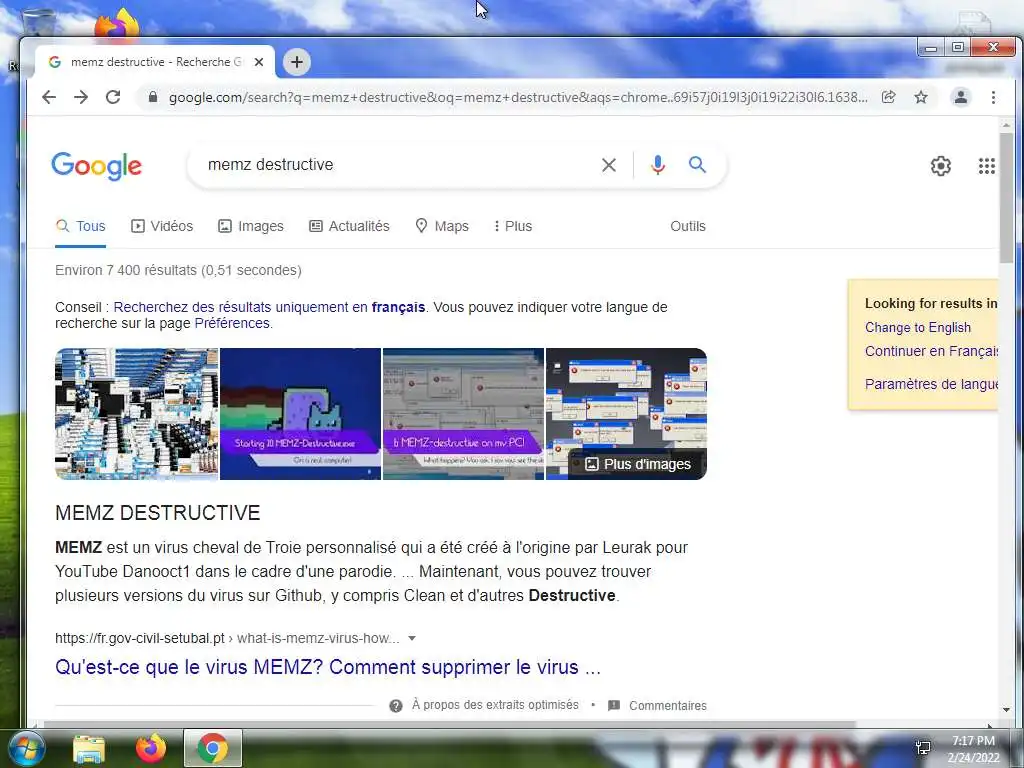Submit search with the magnifier icon
The width and height of the screenshot is (1024, 768).
pos(697,165)
